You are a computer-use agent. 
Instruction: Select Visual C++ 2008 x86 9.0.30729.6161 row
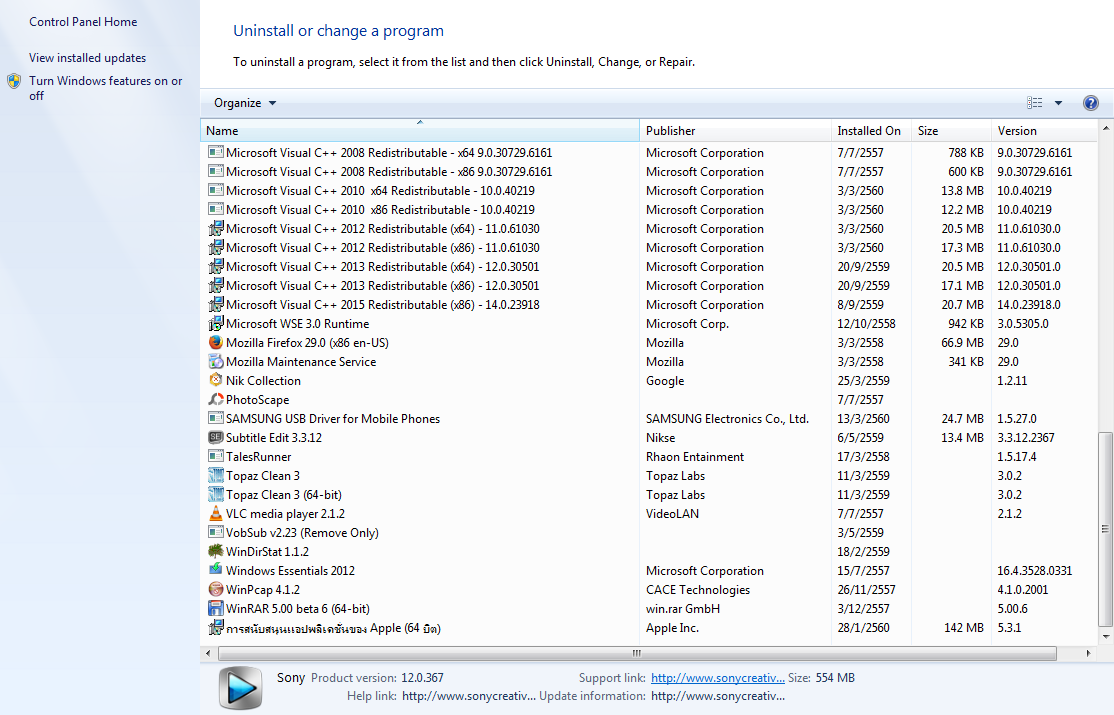pos(649,171)
